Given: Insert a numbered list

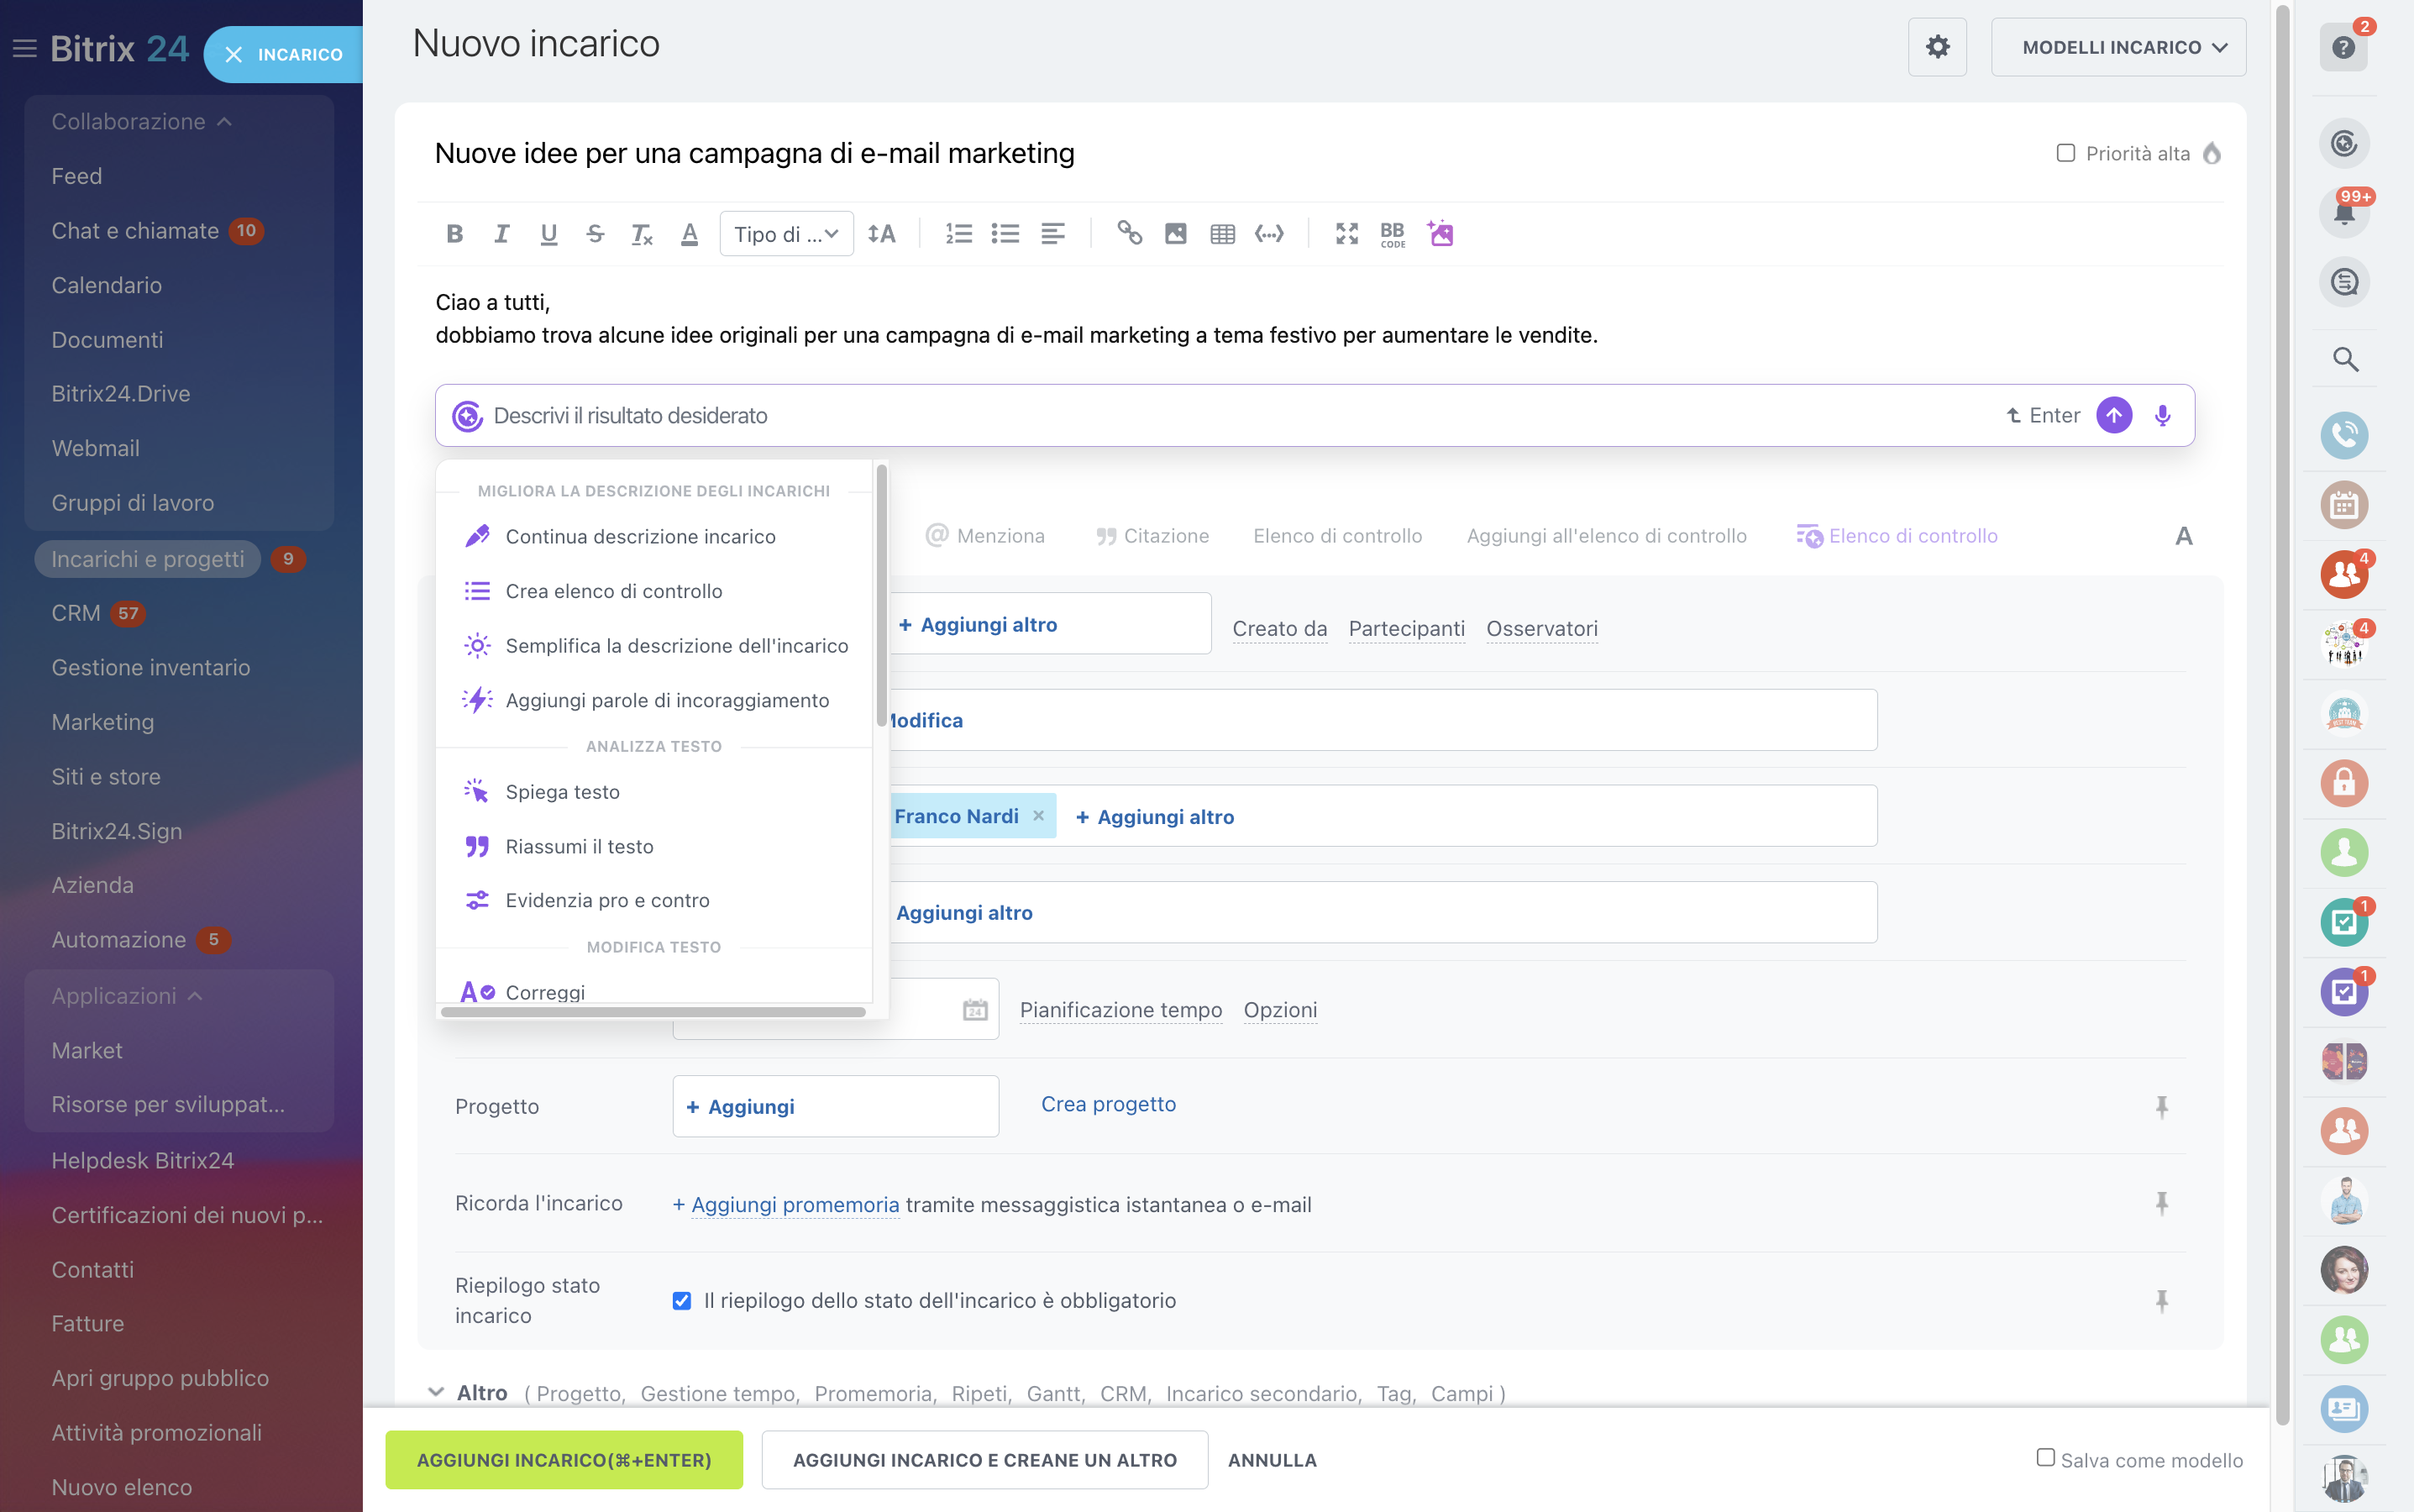Looking at the screenshot, I should [x=958, y=234].
